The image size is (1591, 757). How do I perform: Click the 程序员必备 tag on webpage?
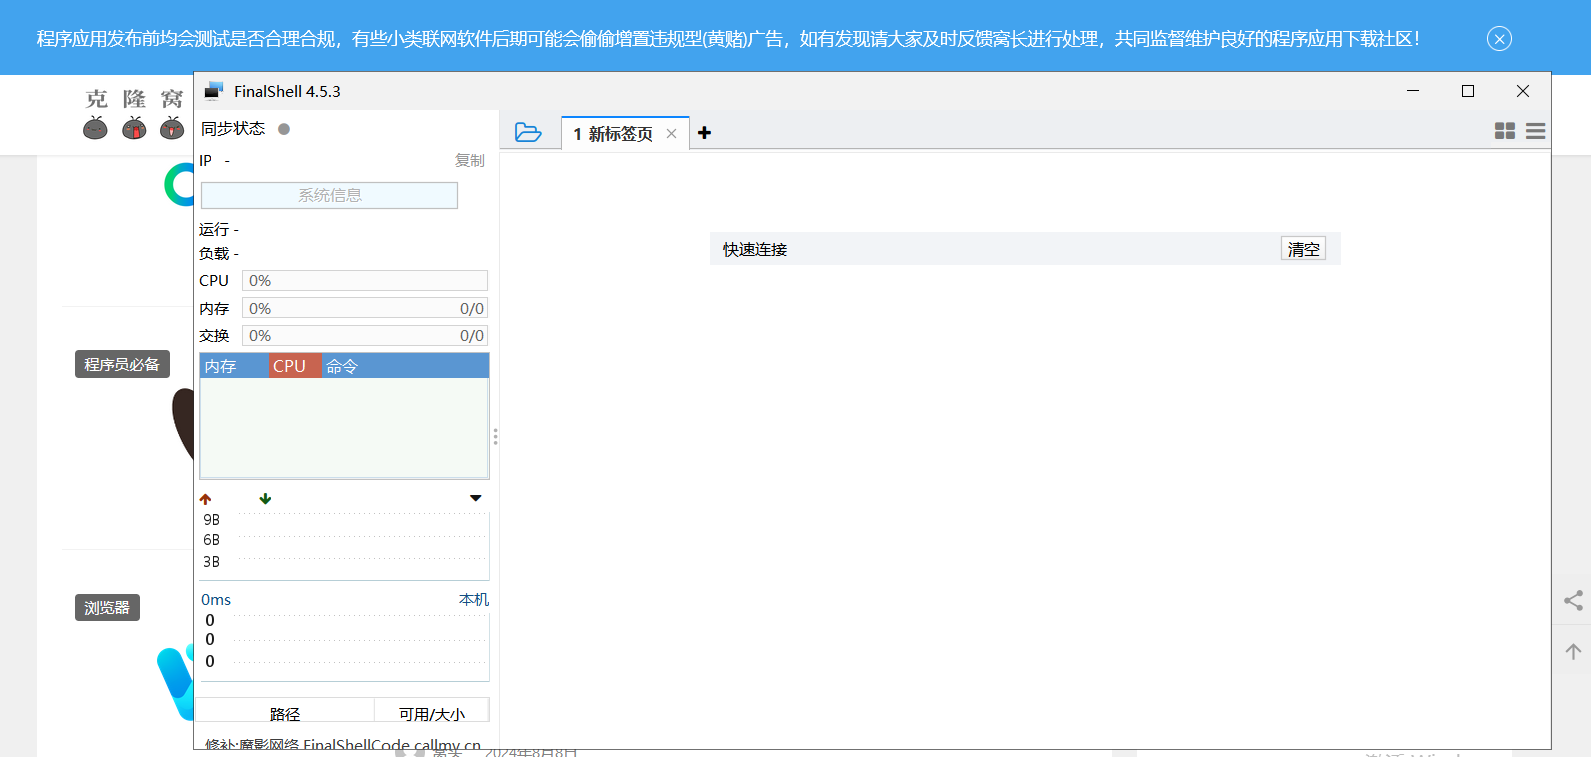pyautogui.click(x=122, y=364)
